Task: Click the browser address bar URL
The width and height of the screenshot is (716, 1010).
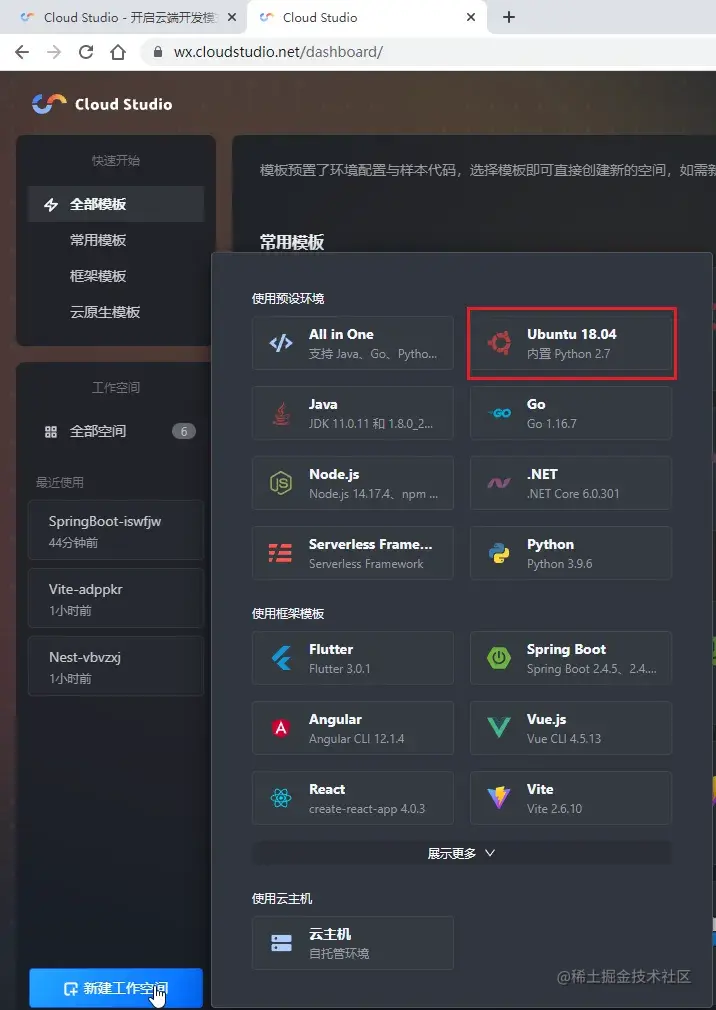Action: 278,52
